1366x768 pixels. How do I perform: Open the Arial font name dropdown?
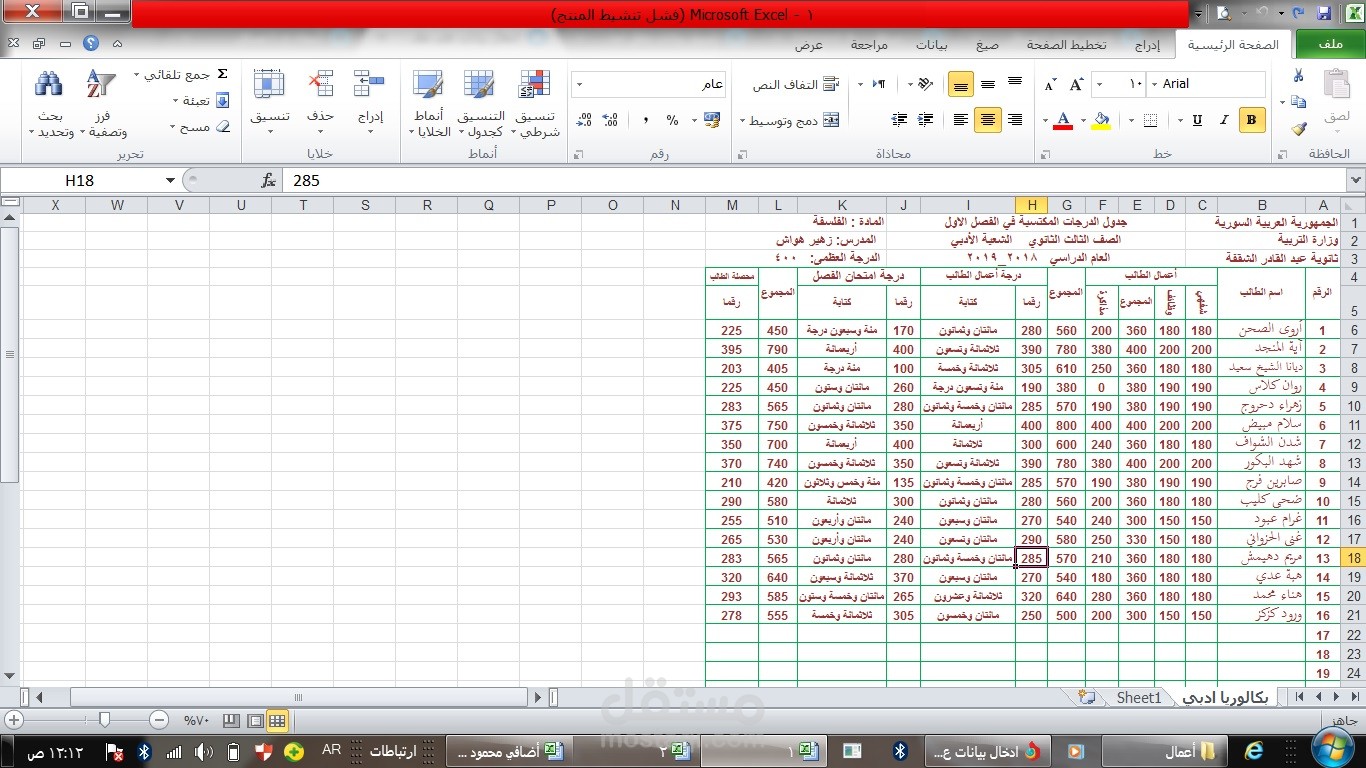coord(1155,85)
